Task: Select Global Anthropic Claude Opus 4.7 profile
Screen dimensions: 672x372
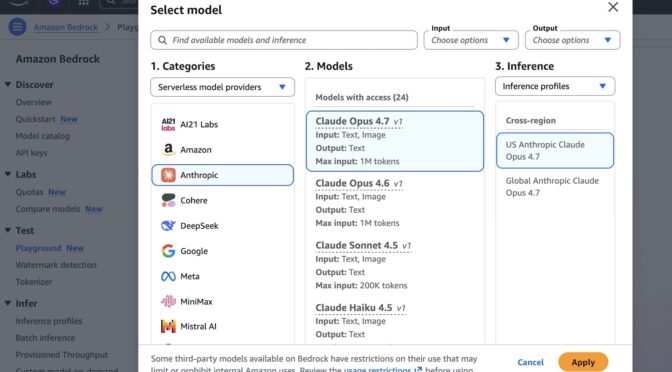Action: [x=555, y=186]
